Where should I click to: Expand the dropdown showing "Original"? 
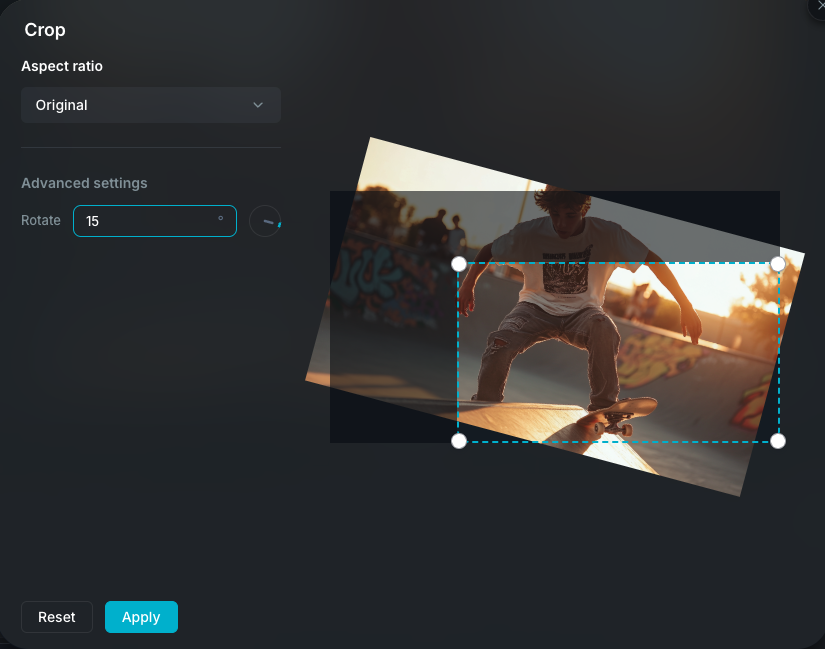(x=150, y=104)
